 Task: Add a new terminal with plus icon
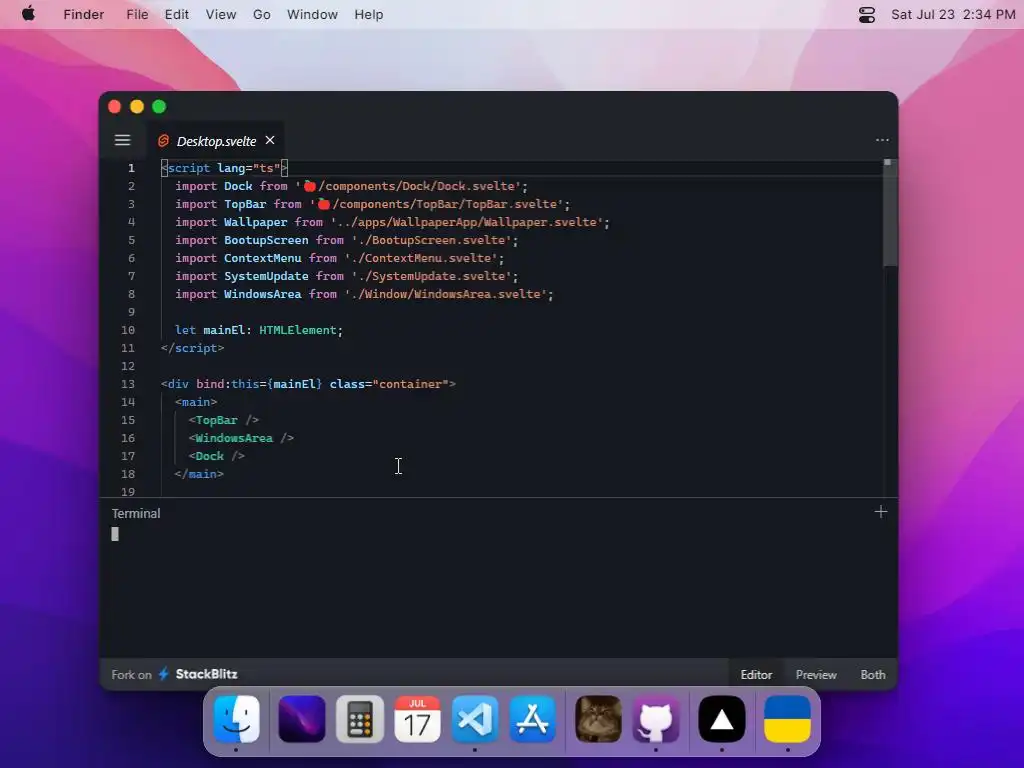tap(880, 512)
